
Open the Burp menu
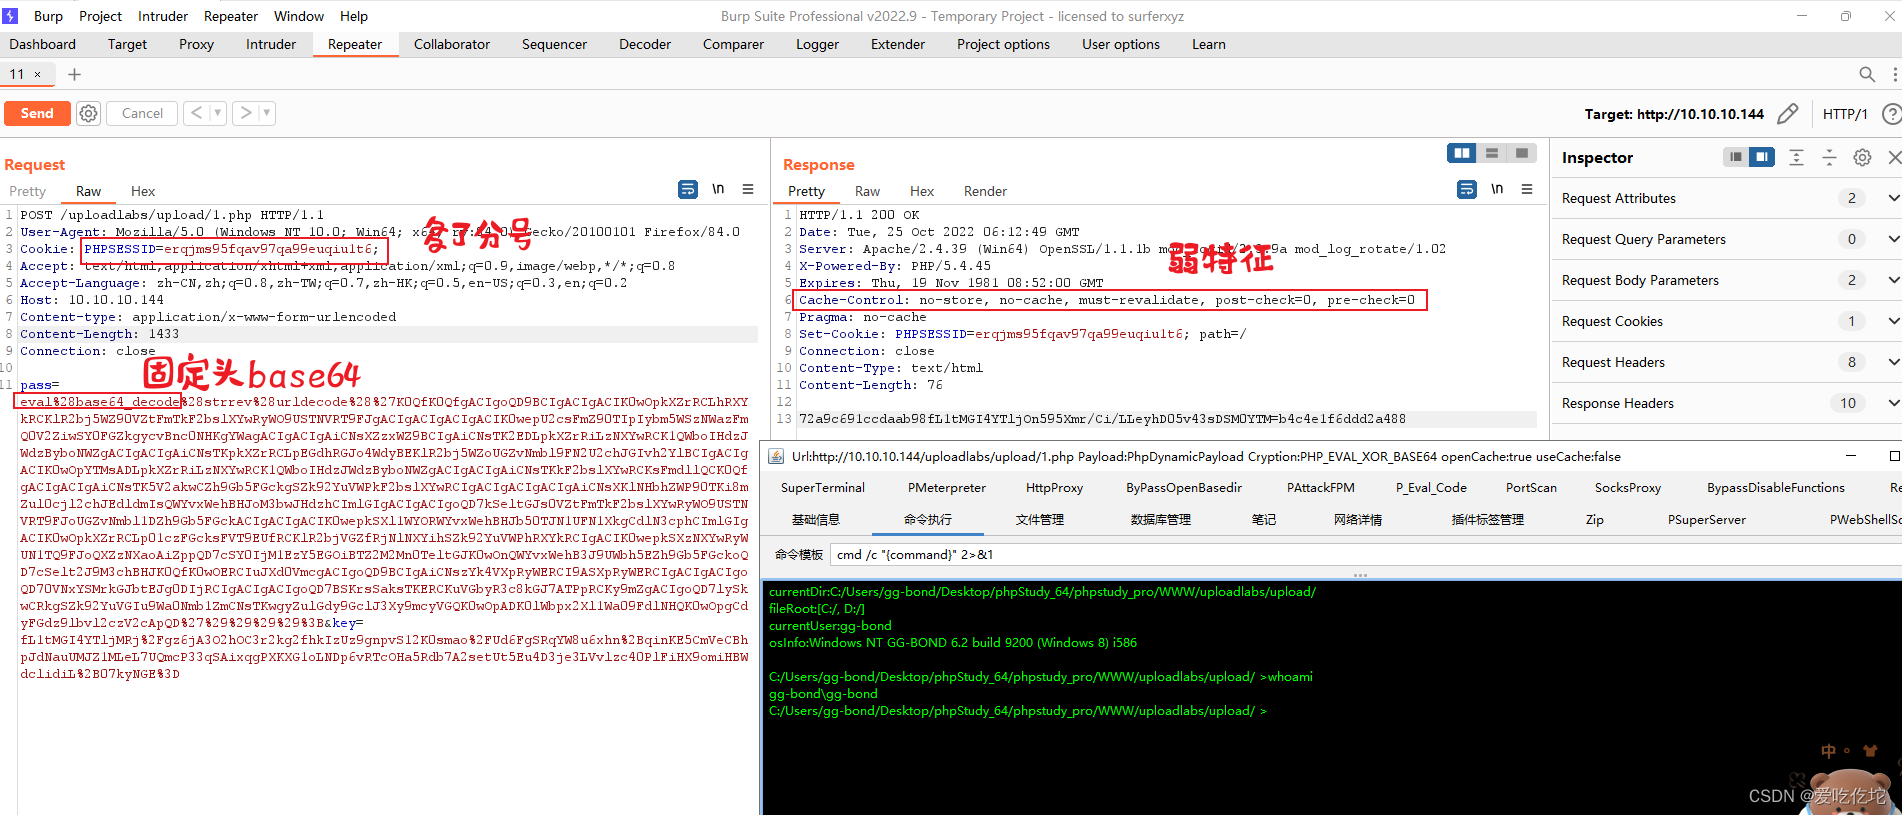tap(48, 16)
